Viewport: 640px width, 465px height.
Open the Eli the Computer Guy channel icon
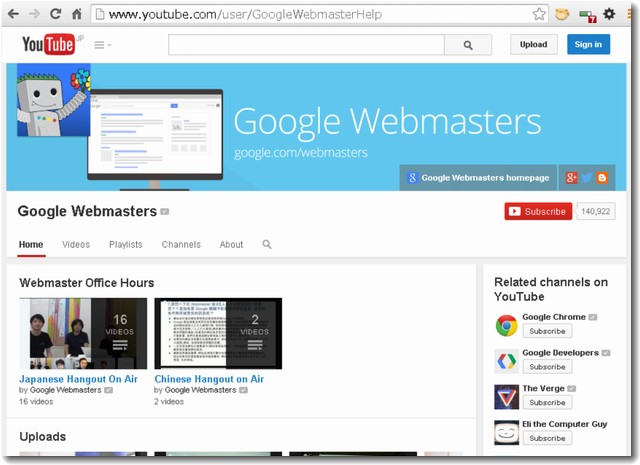pyautogui.click(x=506, y=432)
